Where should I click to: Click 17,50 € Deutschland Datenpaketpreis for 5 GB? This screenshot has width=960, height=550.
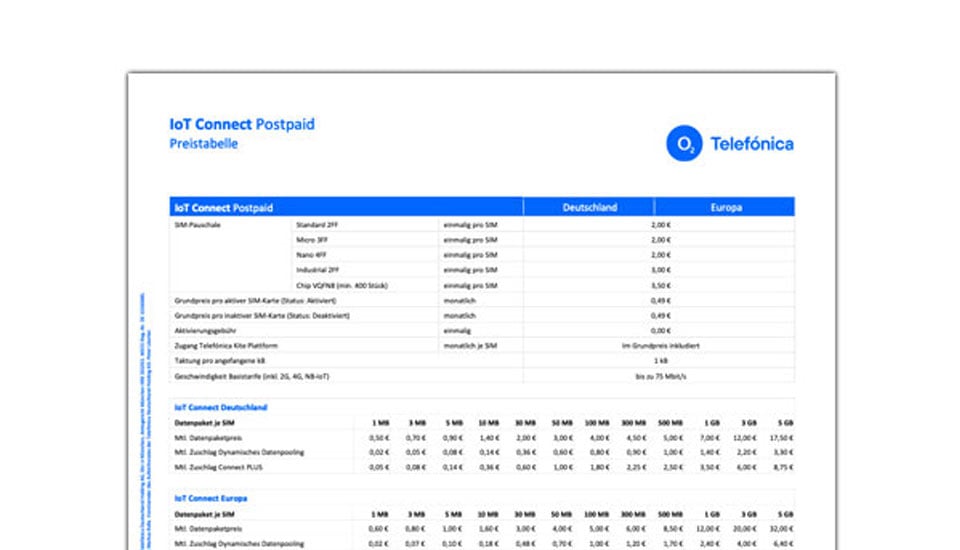click(x=782, y=438)
